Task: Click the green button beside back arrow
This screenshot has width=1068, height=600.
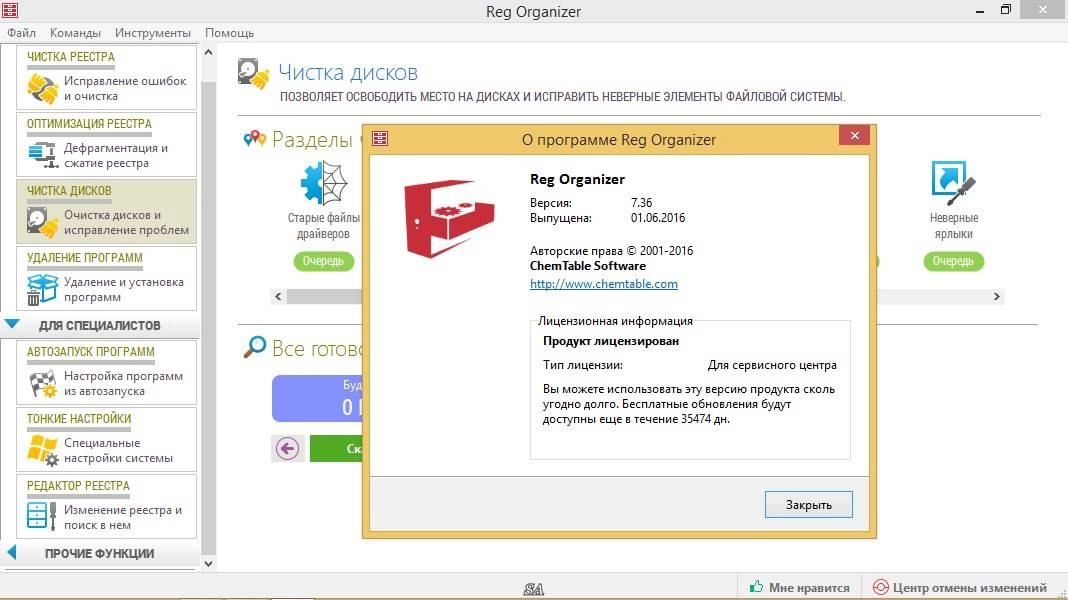Action: tap(336, 448)
